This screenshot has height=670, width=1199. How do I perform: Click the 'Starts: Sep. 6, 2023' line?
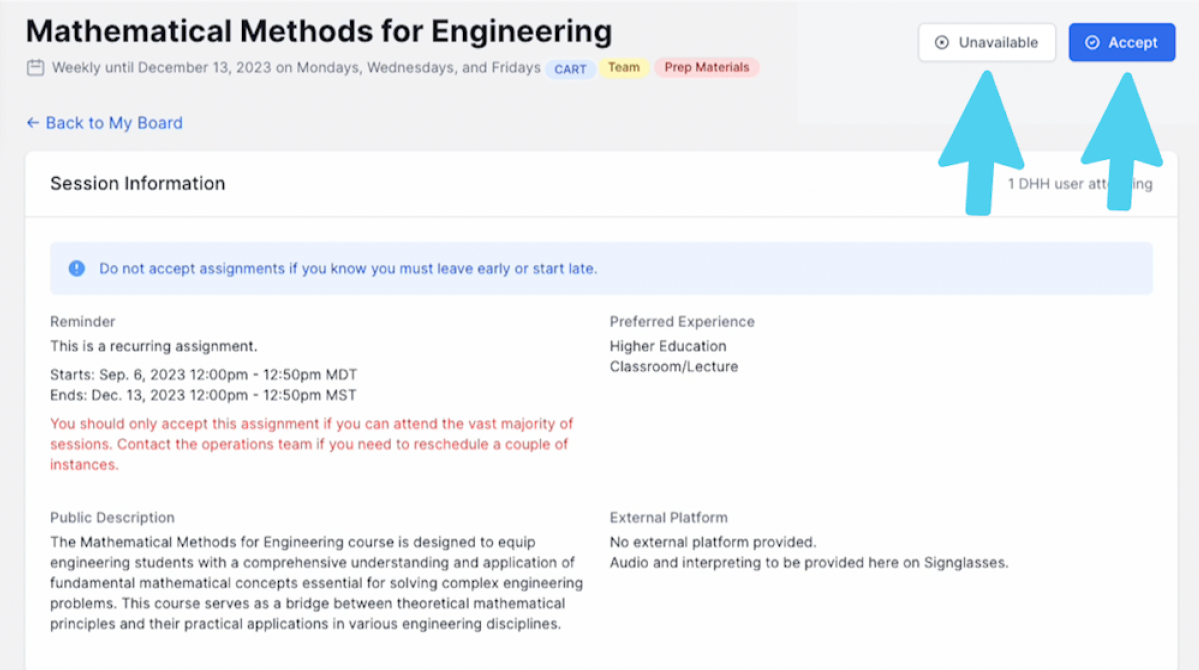[x=203, y=375]
